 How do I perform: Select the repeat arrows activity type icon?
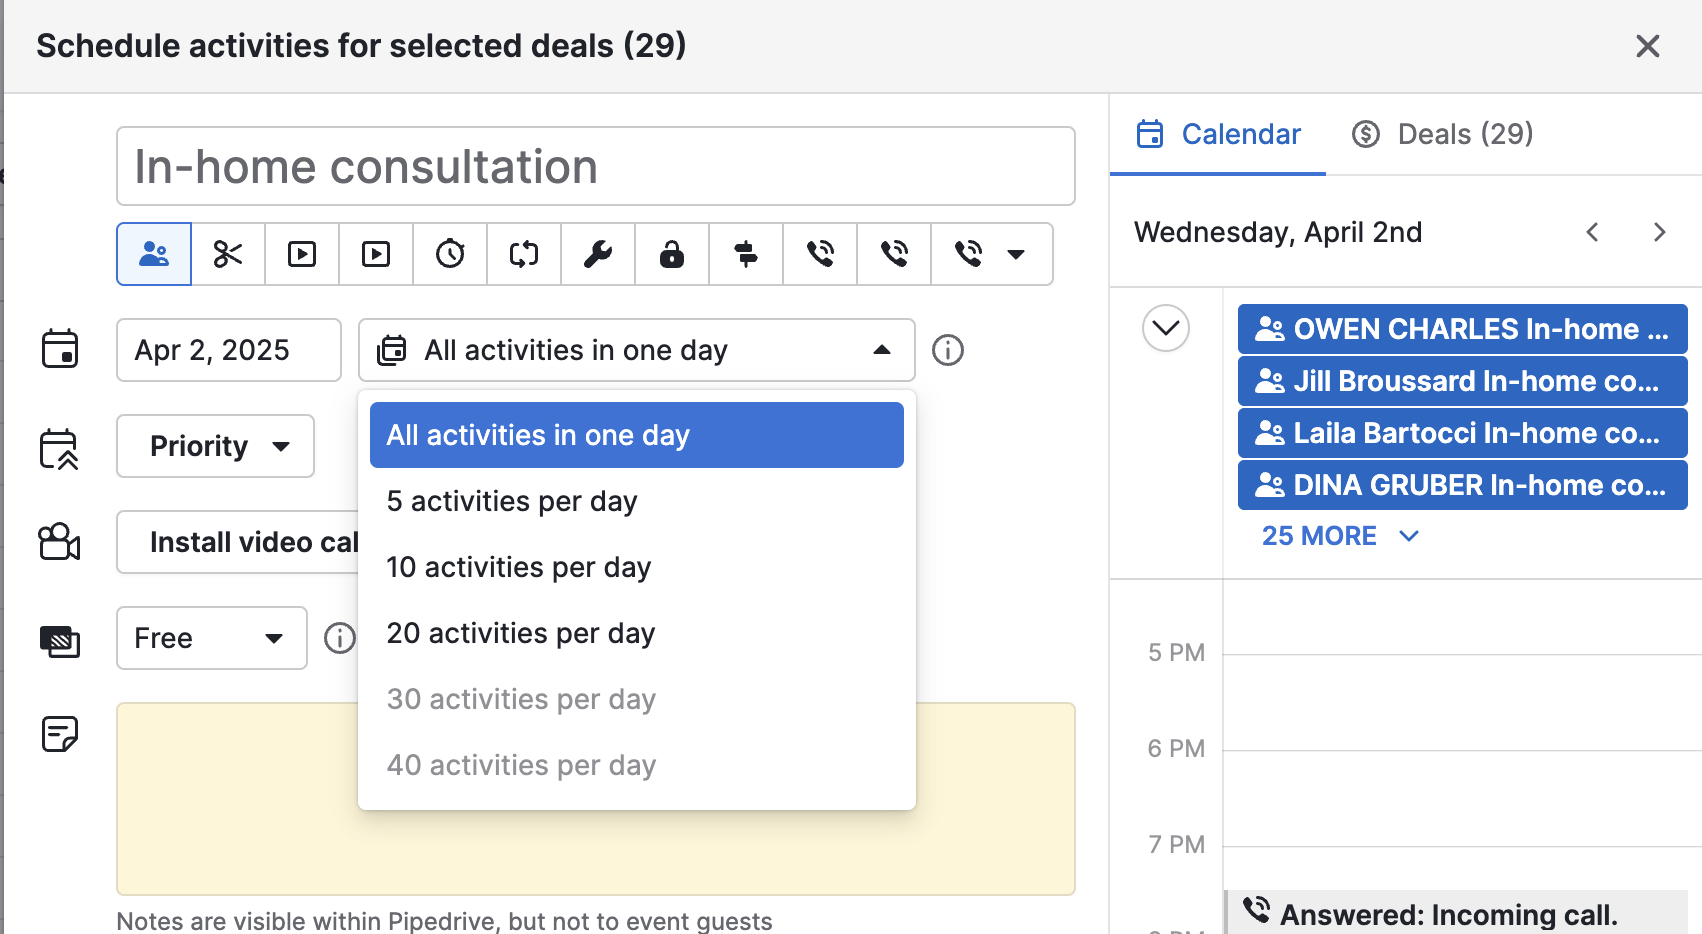pos(524,254)
